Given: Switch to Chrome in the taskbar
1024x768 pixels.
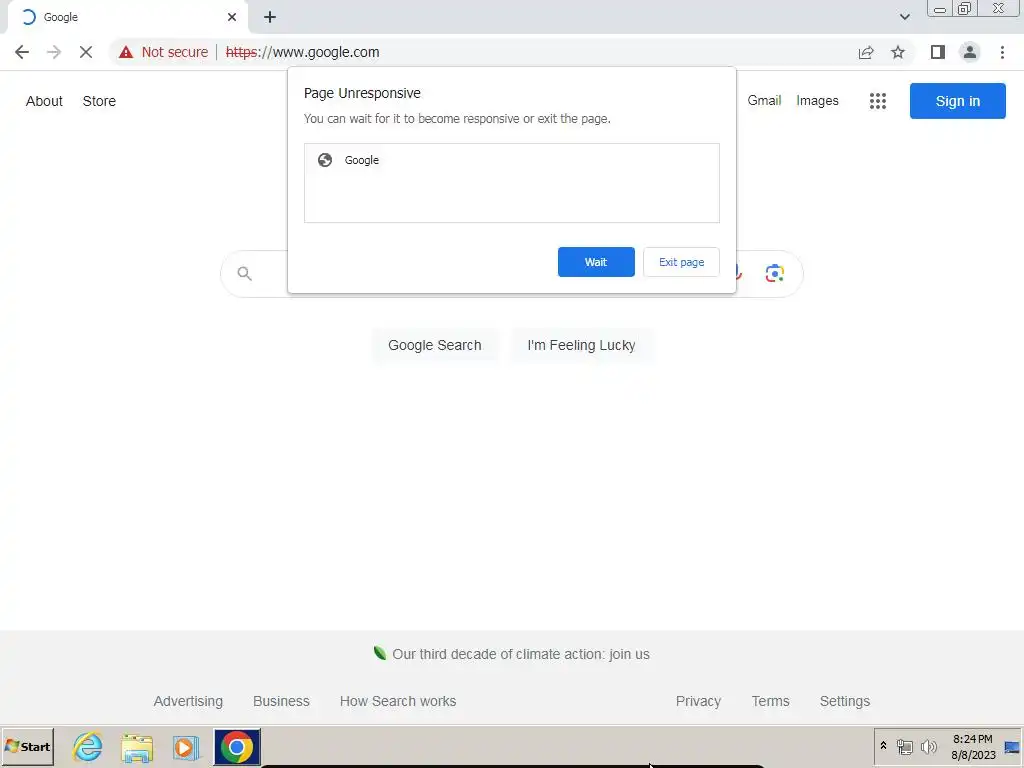Looking at the screenshot, I should [x=237, y=746].
